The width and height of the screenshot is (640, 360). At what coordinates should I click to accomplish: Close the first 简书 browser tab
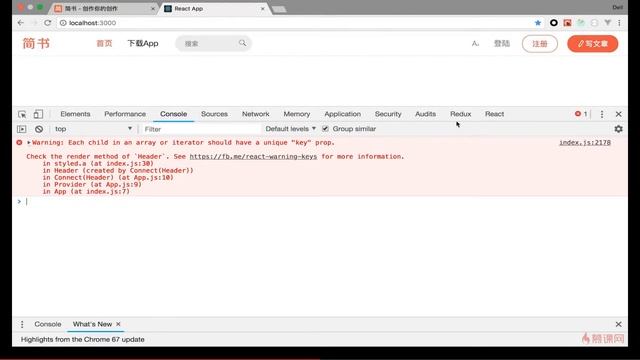tap(153, 9)
